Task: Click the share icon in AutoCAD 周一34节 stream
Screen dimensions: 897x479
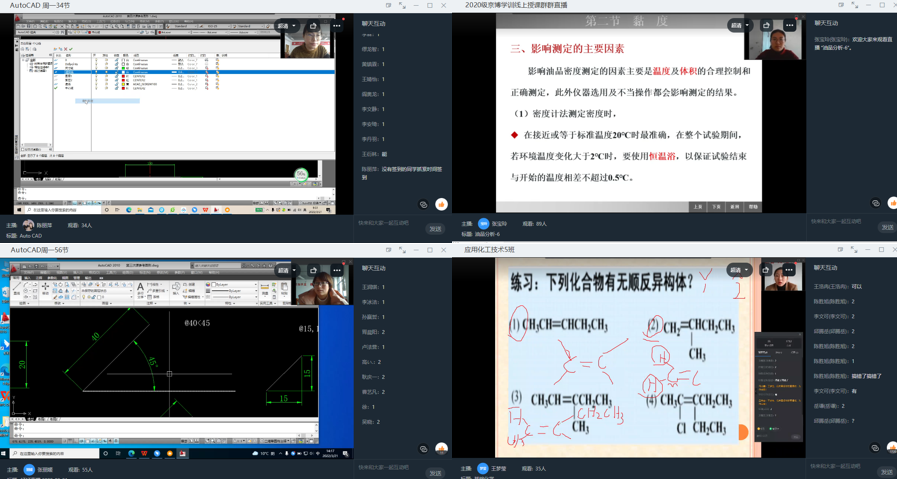Action: [313, 26]
